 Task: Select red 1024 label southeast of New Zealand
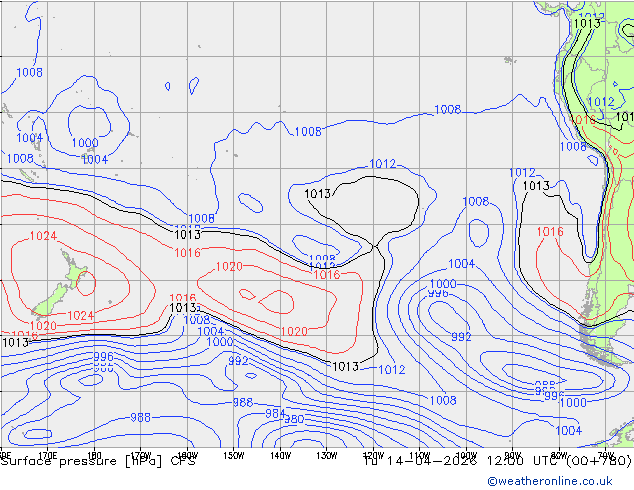[80, 315]
